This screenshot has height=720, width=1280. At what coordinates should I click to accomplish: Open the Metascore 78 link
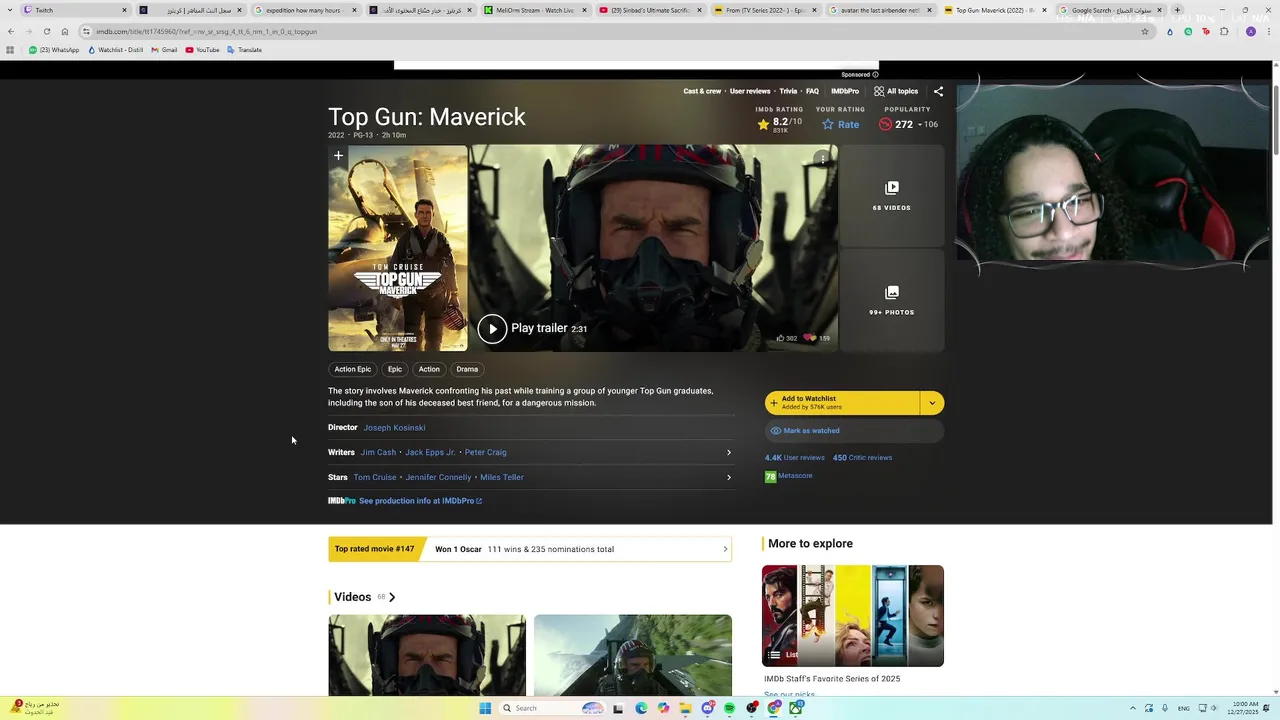click(x=789, y=476)
